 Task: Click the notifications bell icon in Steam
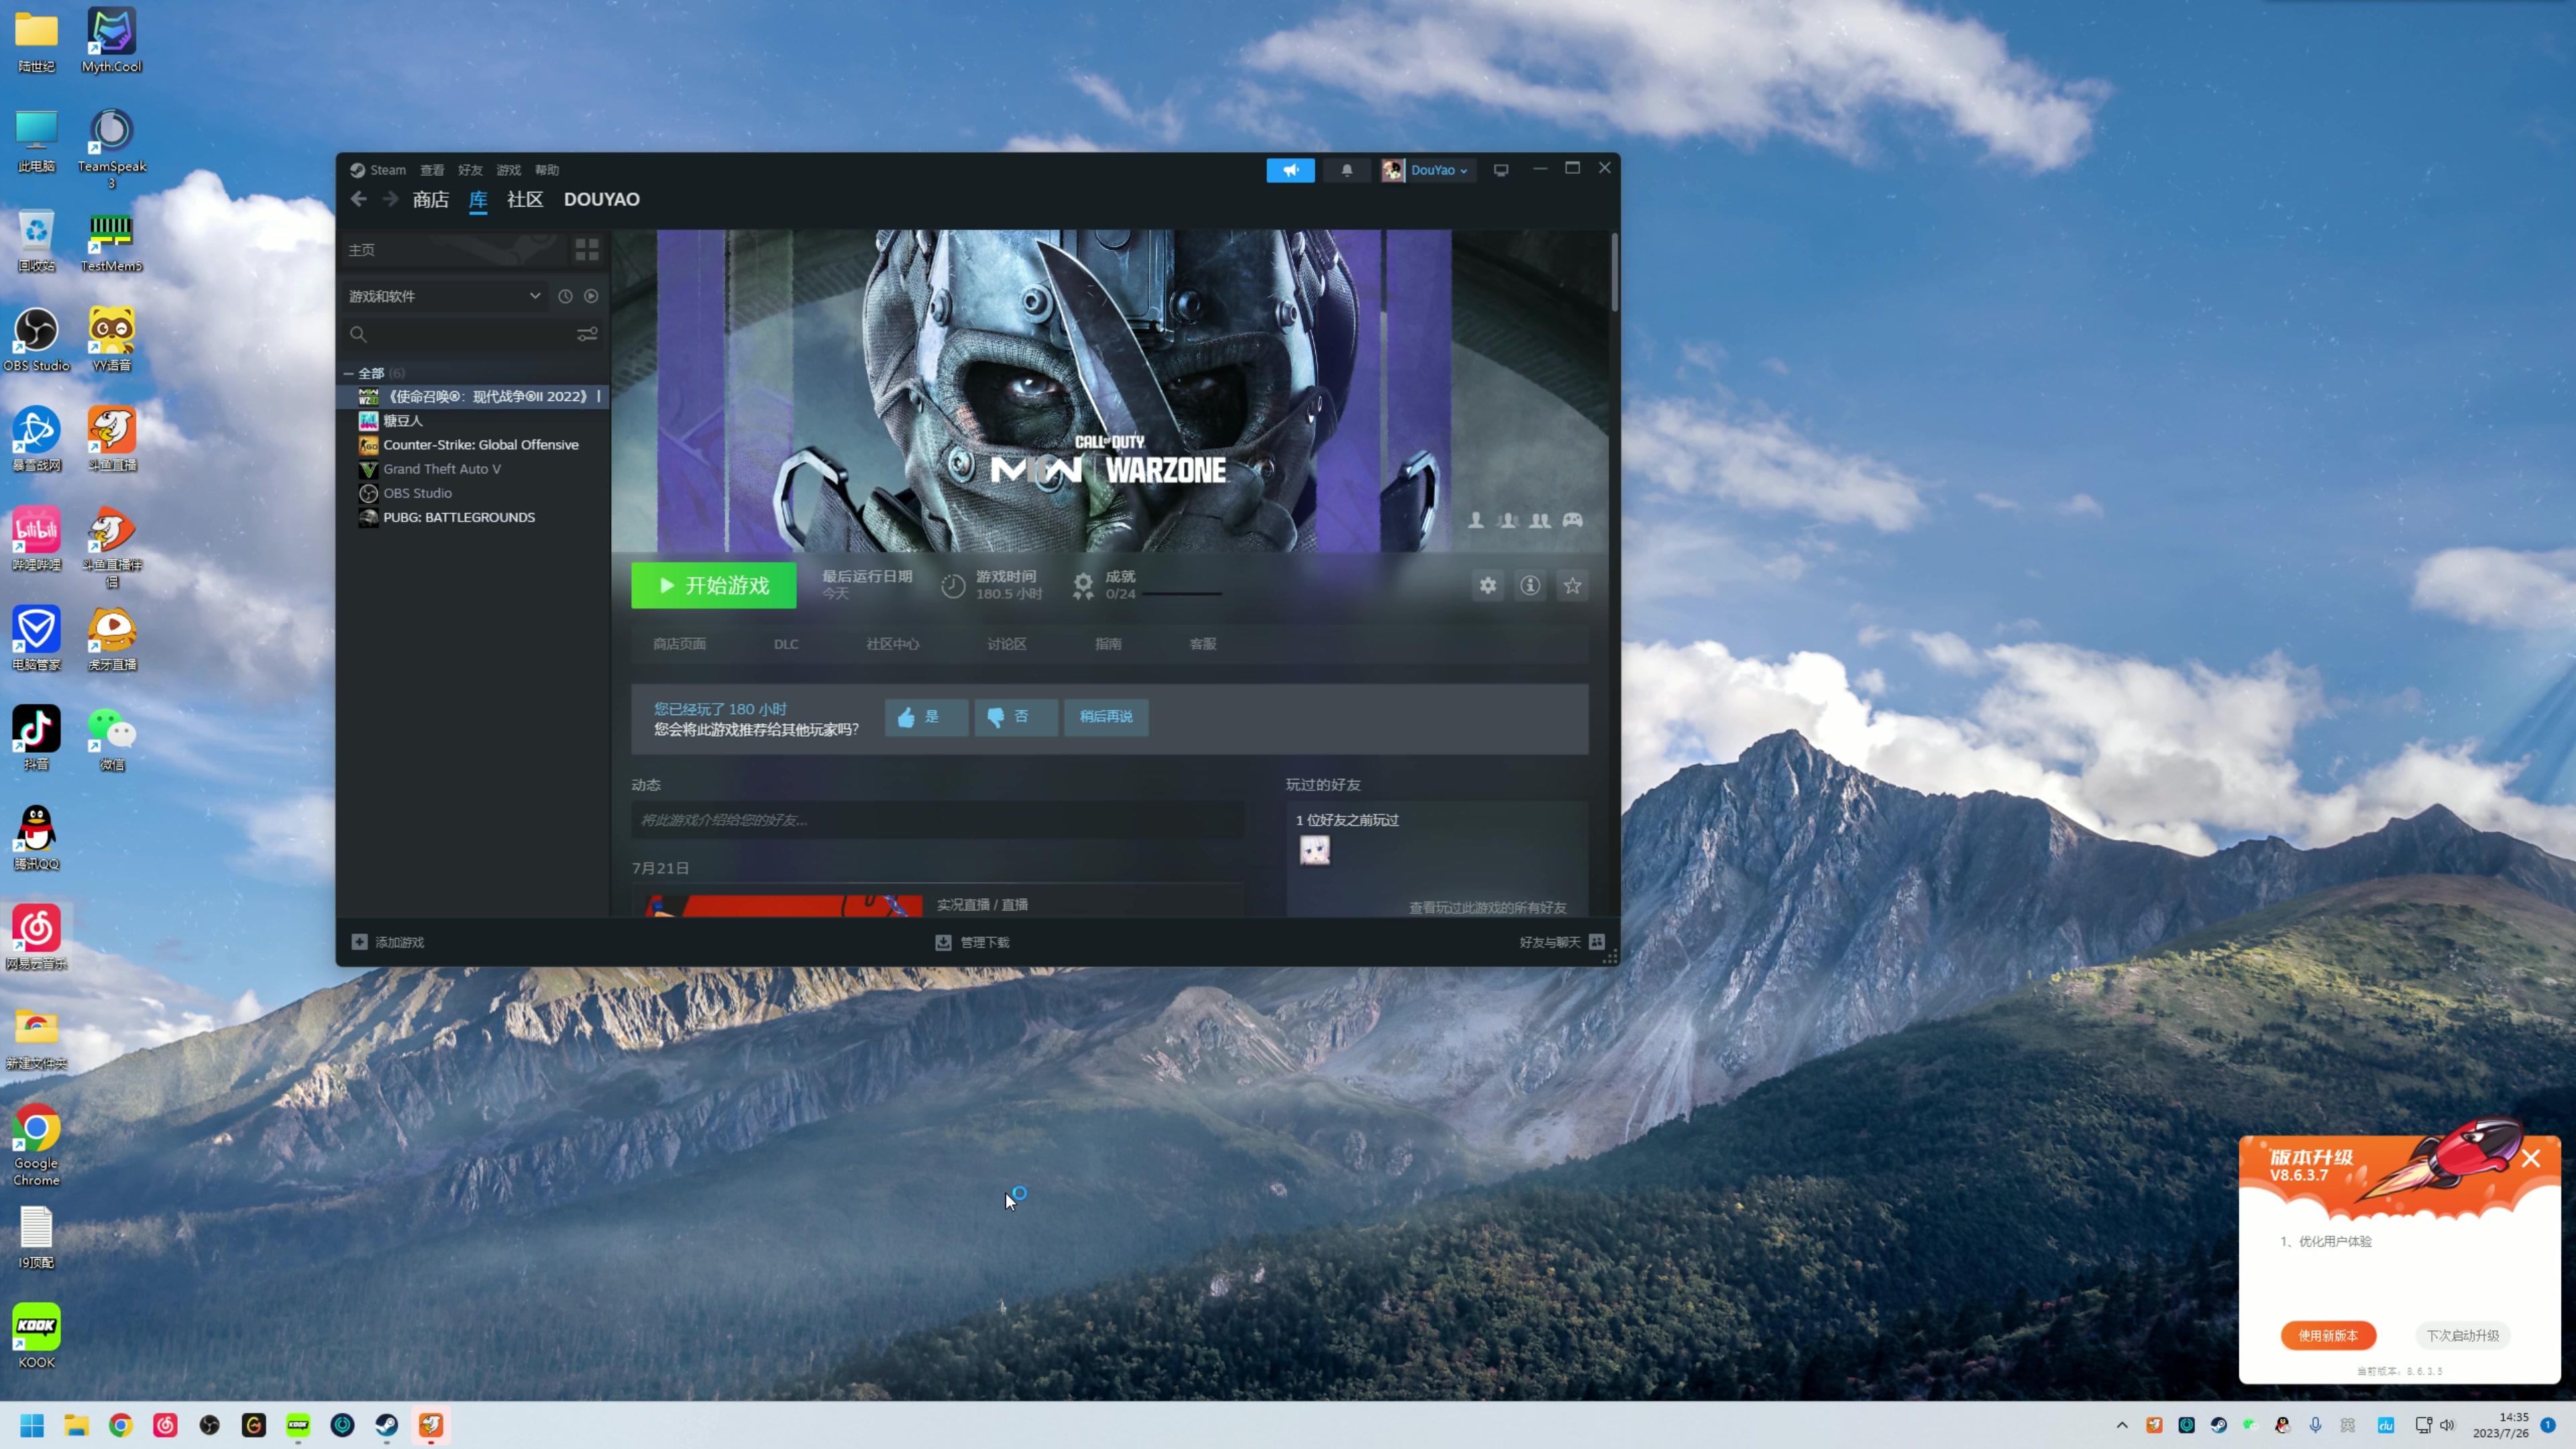pos(1348,168)
